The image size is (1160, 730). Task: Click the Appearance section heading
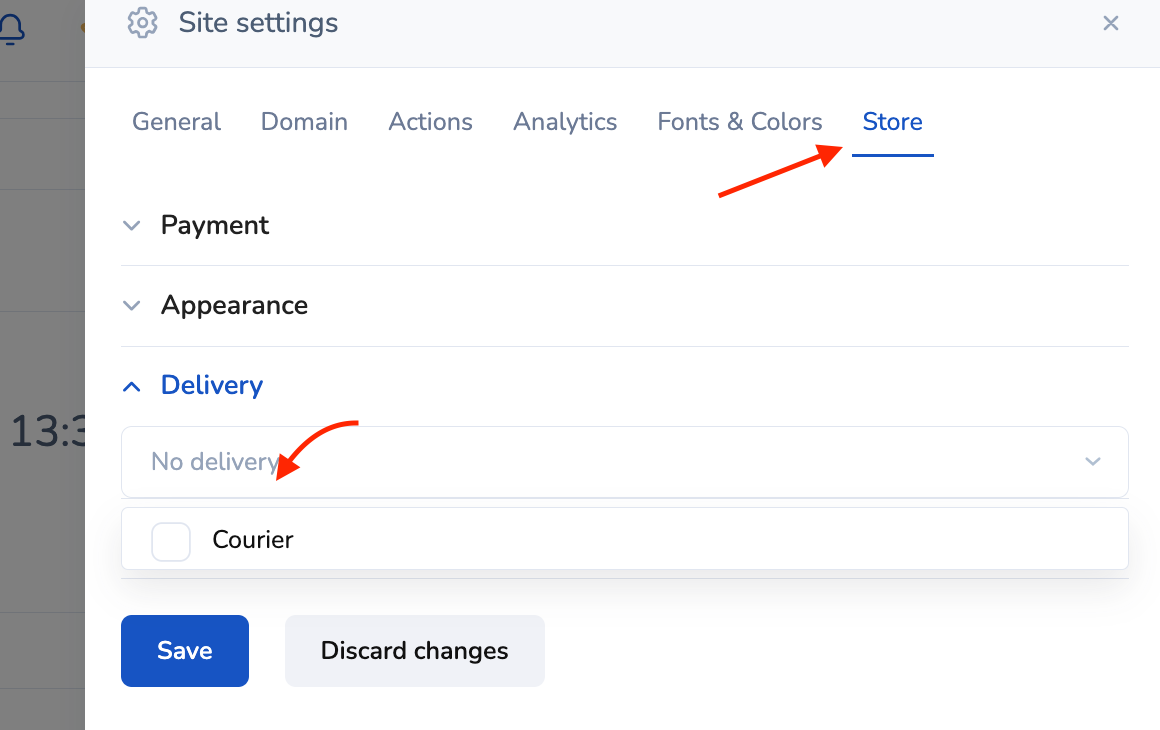click(234, 305)
